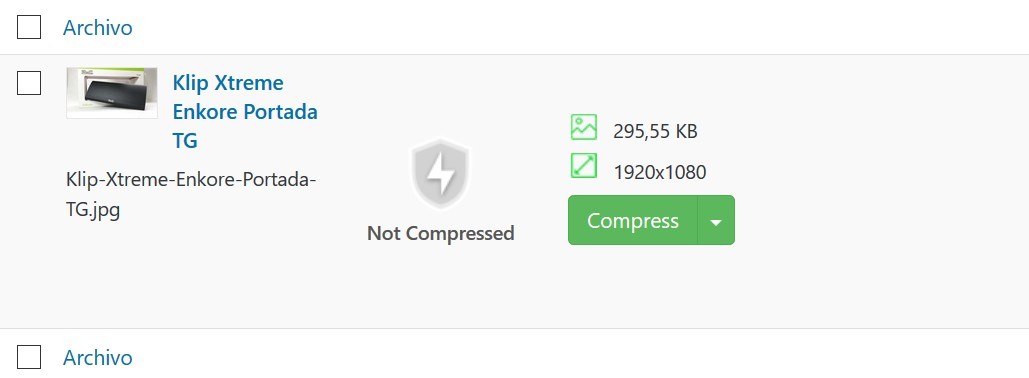The image size is (1029, 378).
Task: Click blank footer area right of bottom Archivo
Action: point(578,357)
